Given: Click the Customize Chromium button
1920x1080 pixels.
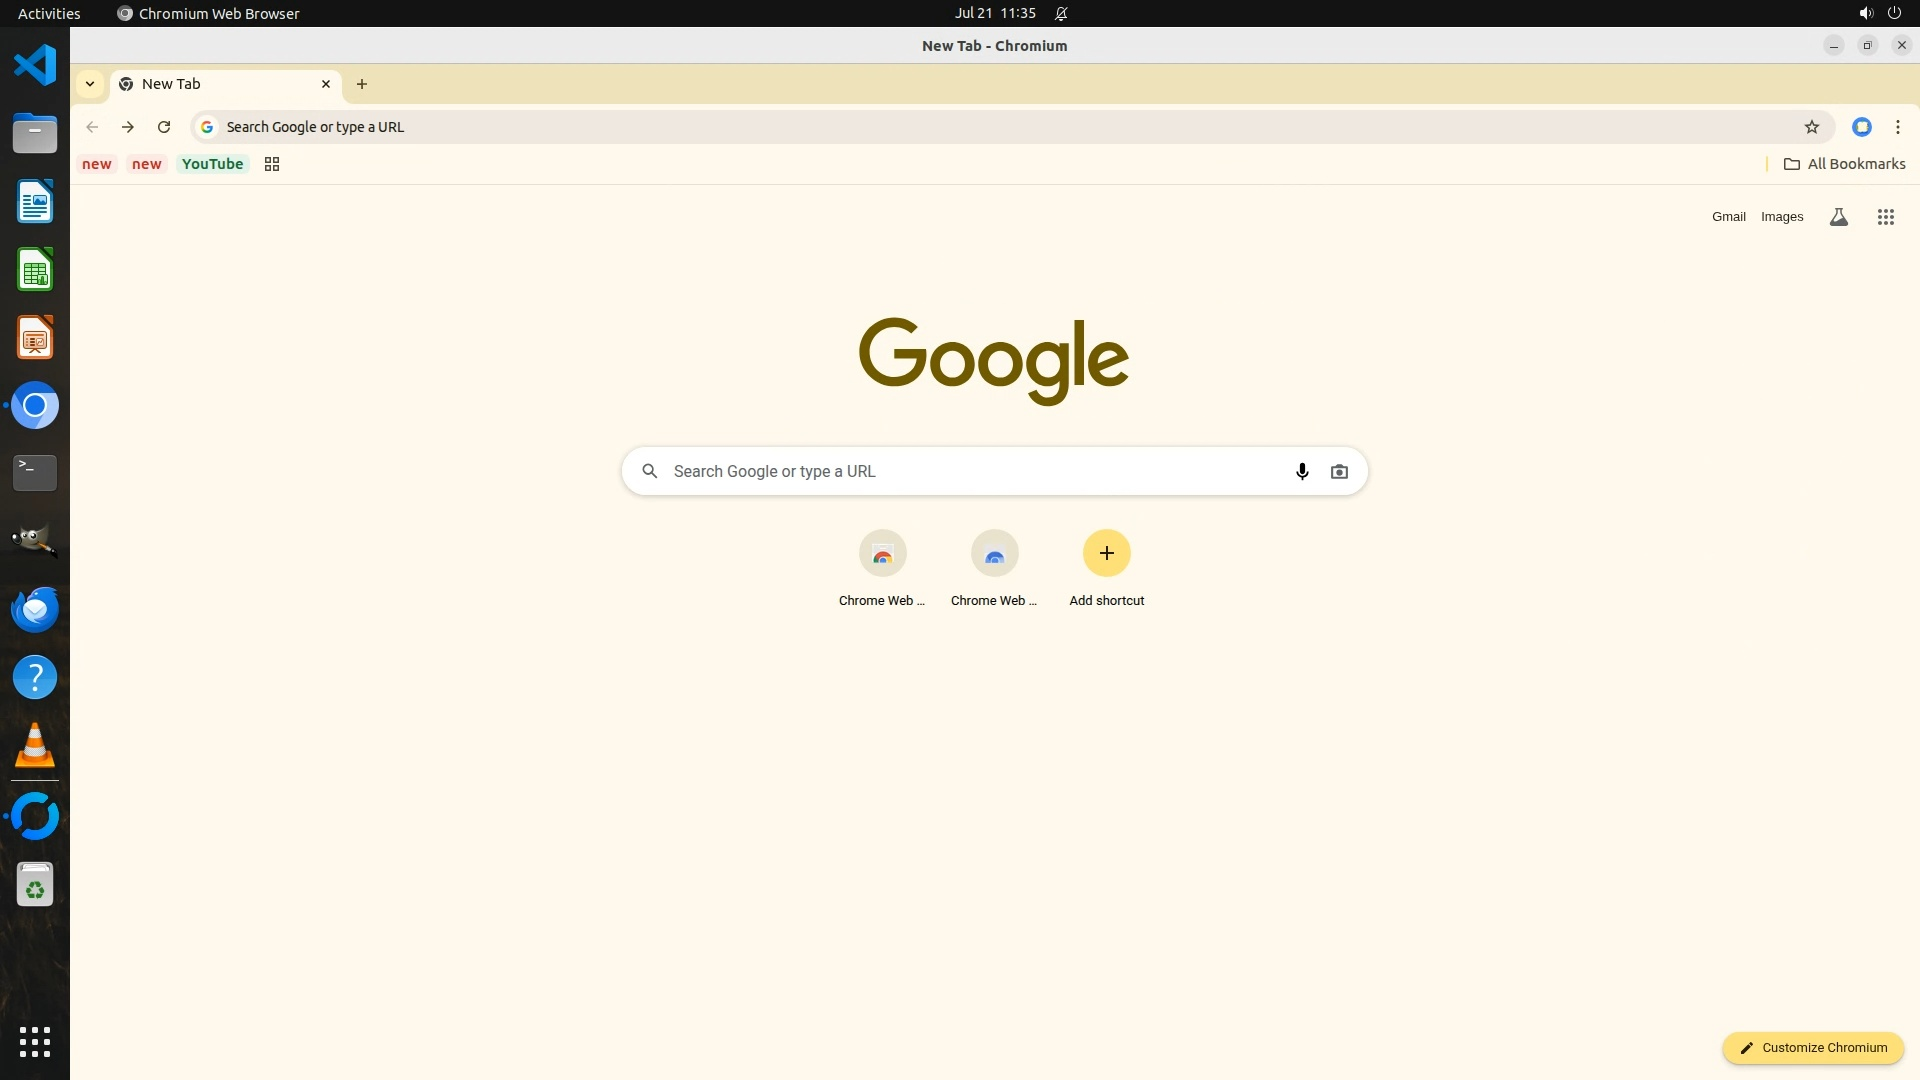Looking at the screenshot, I should pos(1812,1048).
